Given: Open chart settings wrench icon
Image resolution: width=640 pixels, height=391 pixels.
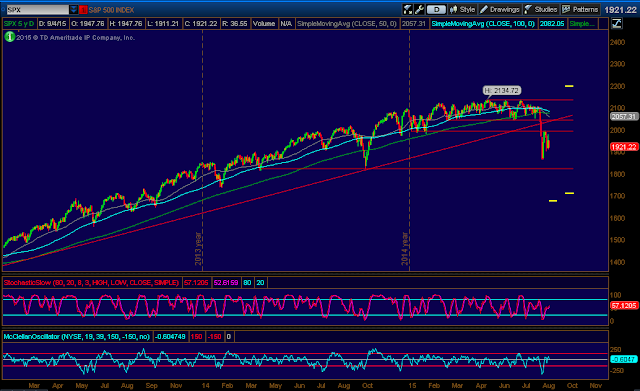Looking at the screenshot, I should [x=419, y=9].
